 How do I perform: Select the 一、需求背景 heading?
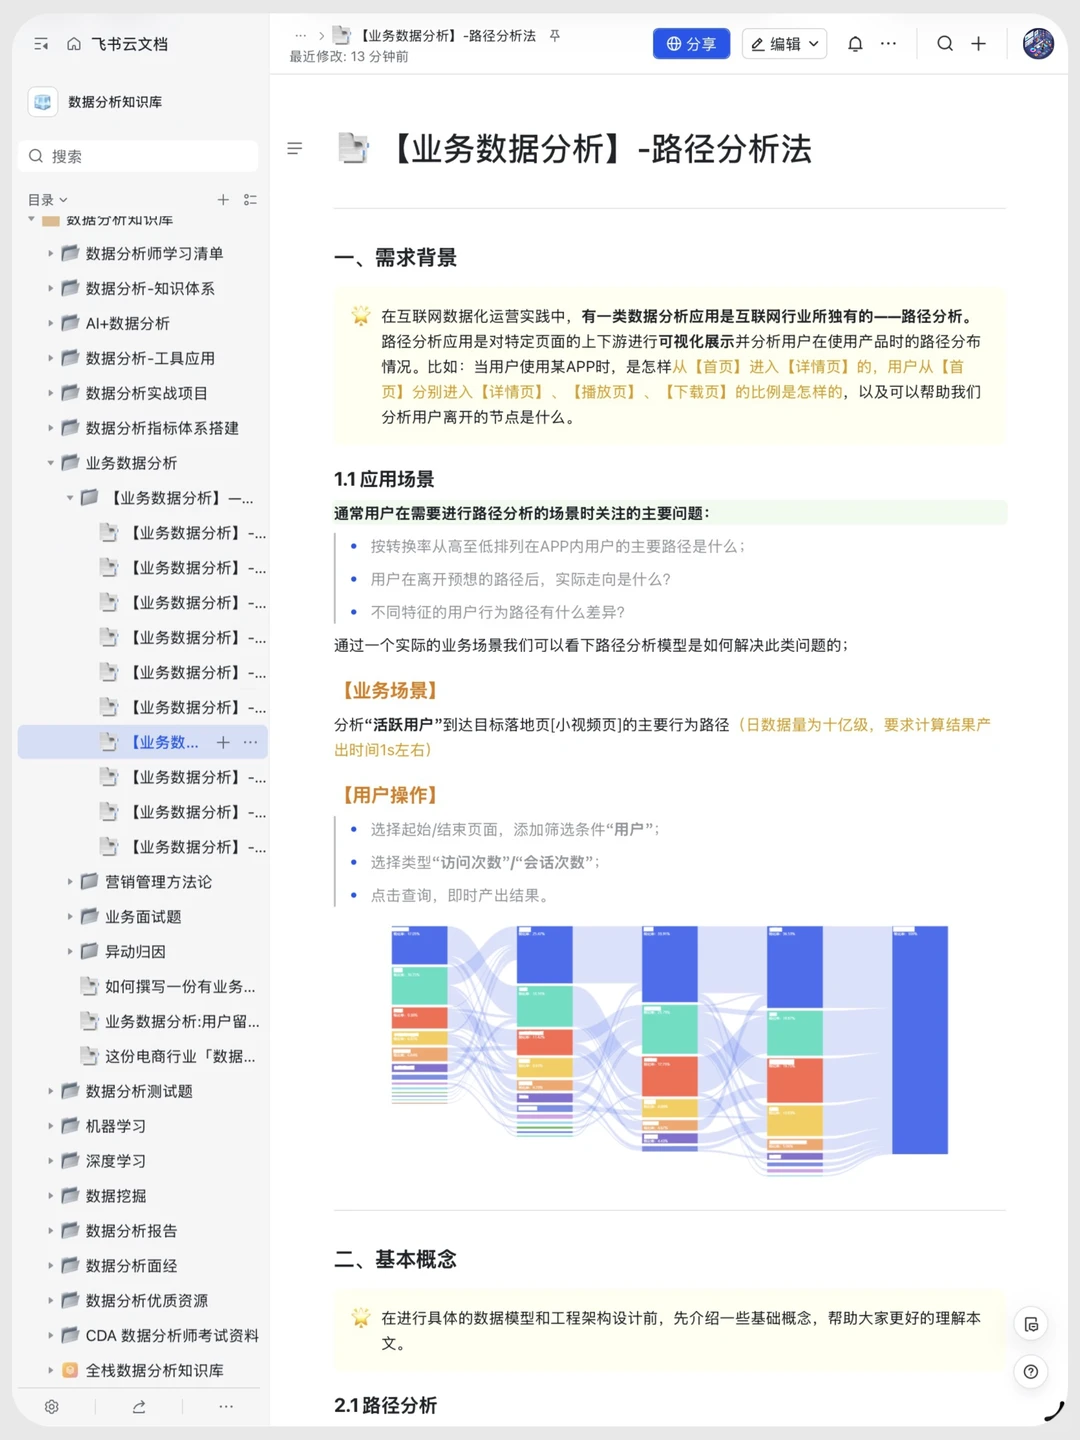click(x=396, y=258)
